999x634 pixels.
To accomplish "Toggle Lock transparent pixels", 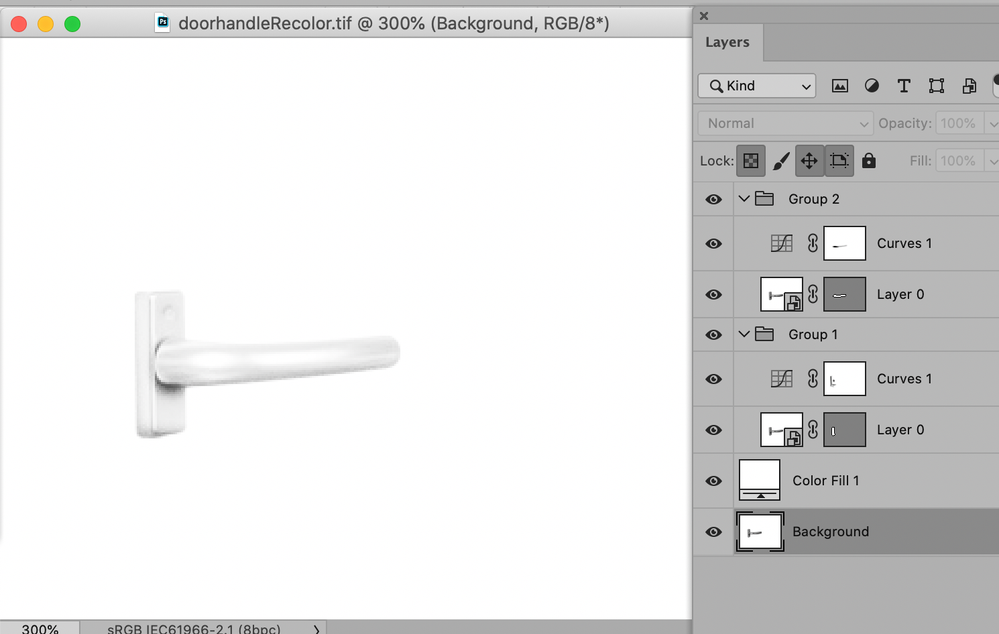I will [751, 160].
